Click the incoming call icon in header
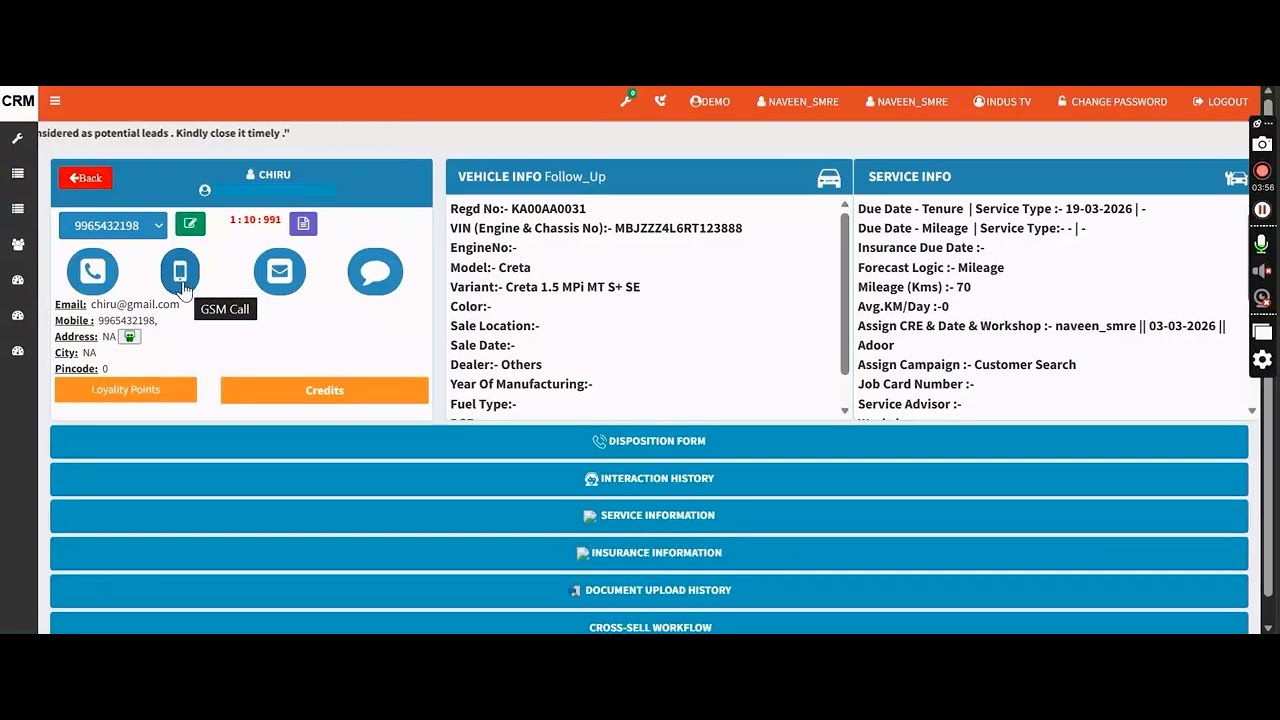This screenshot has height=720, width=1280. pos(660,101)
